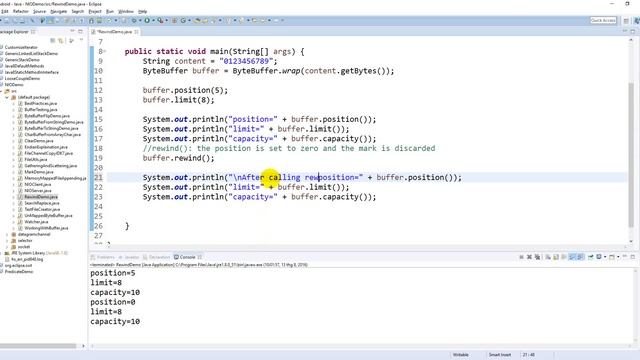Click the Open Type toolbar icon
Image resolution: width=640 pixels, height=360 pixels.
point(198,20)
